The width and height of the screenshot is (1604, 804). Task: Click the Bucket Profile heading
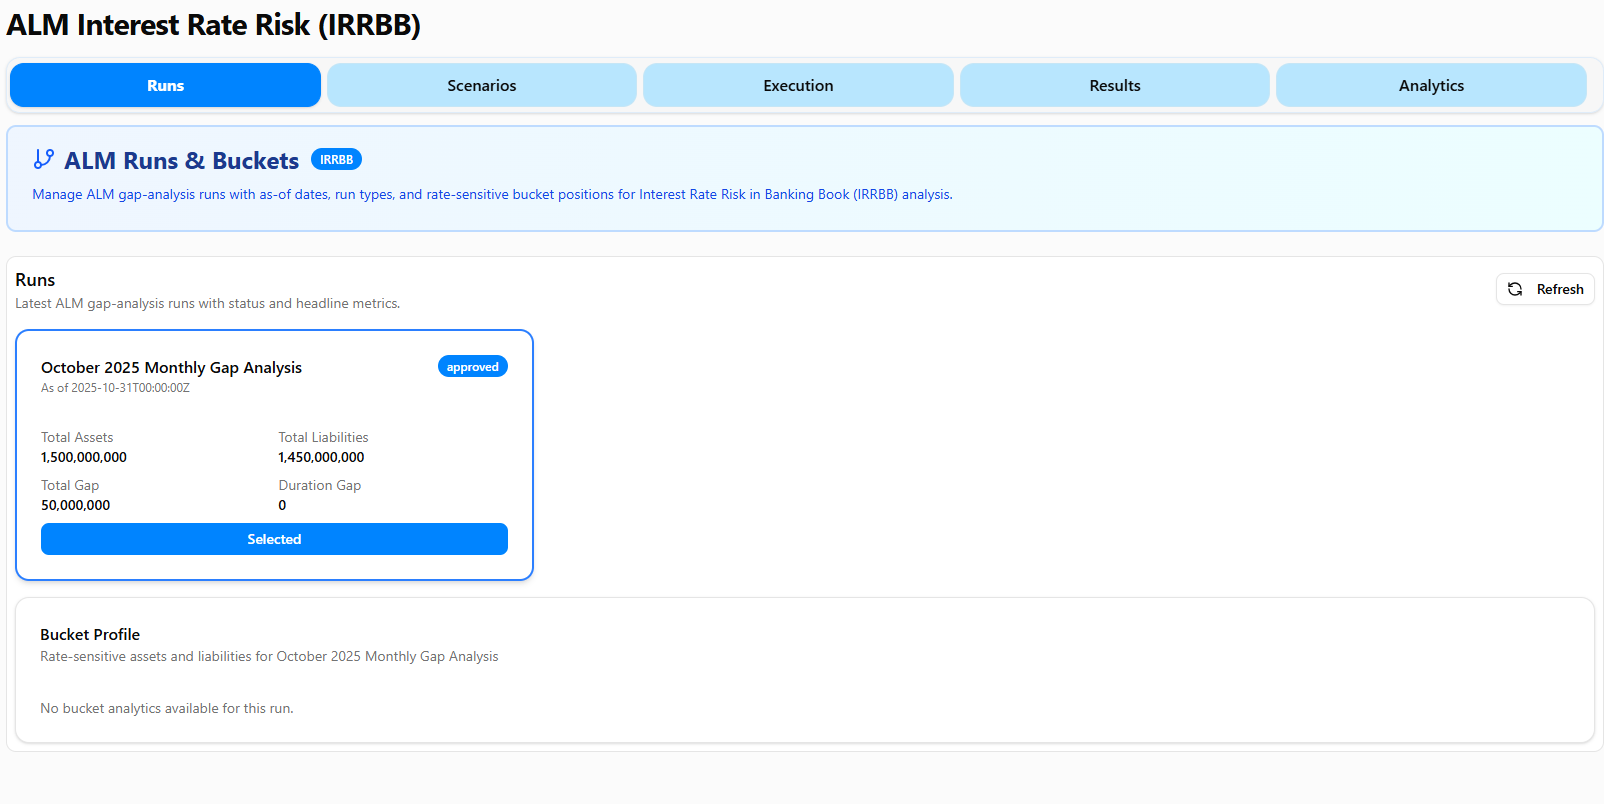(90, 635)
